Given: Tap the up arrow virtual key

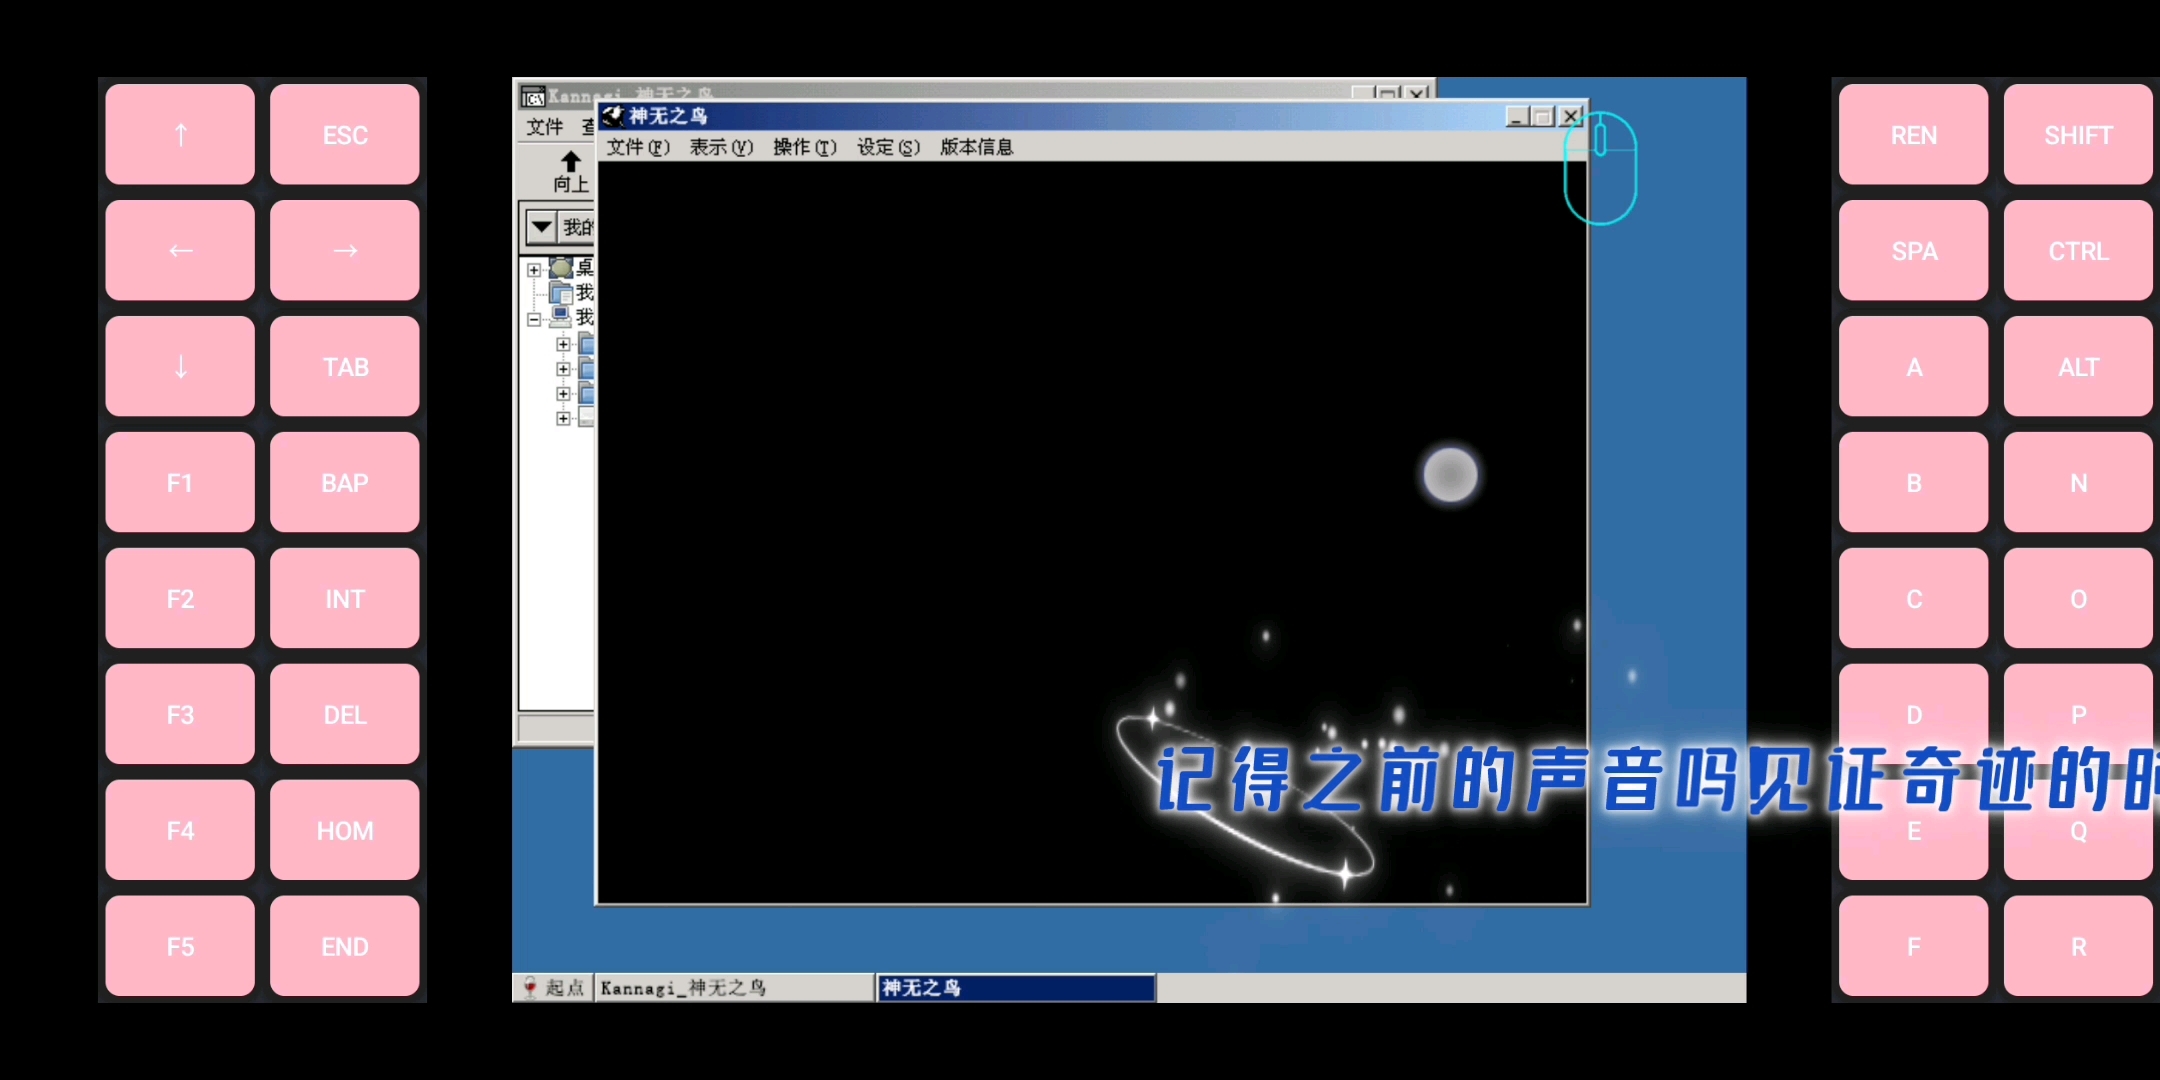Looking at the screenshot, I should pos(180,134).
